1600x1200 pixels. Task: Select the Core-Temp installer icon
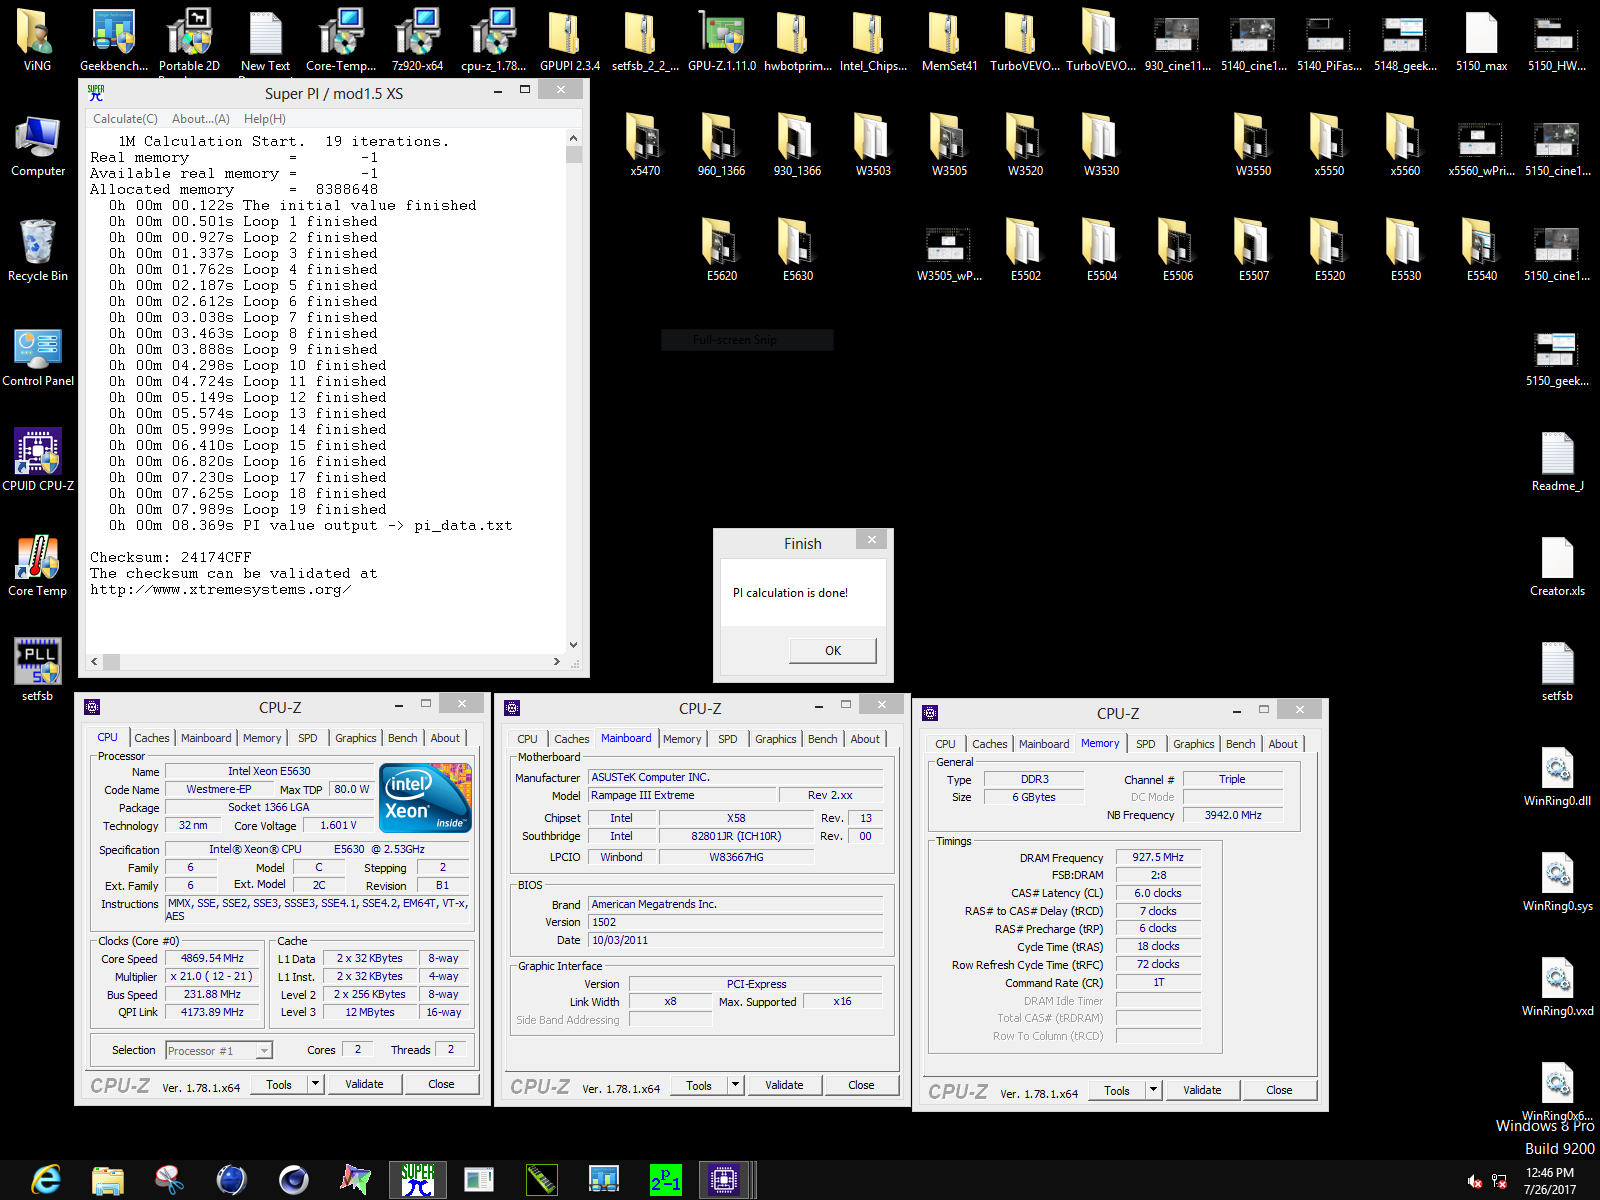point(341,40)
